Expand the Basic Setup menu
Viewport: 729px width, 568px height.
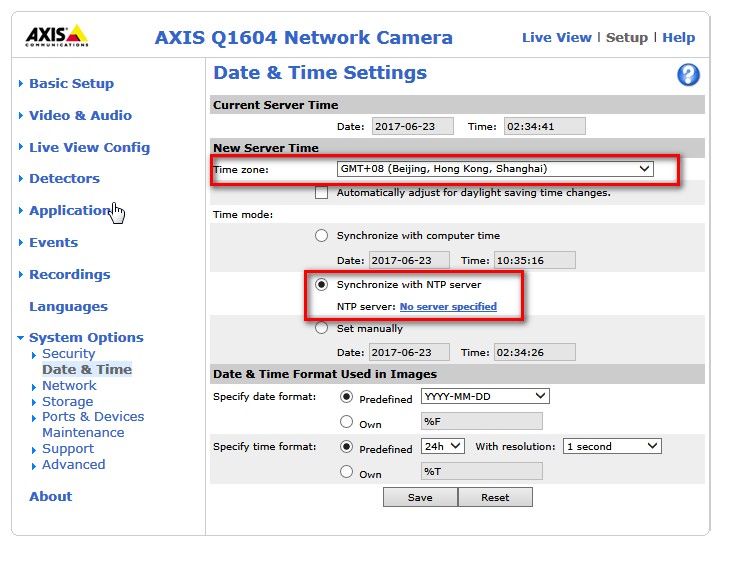[71, 84]
